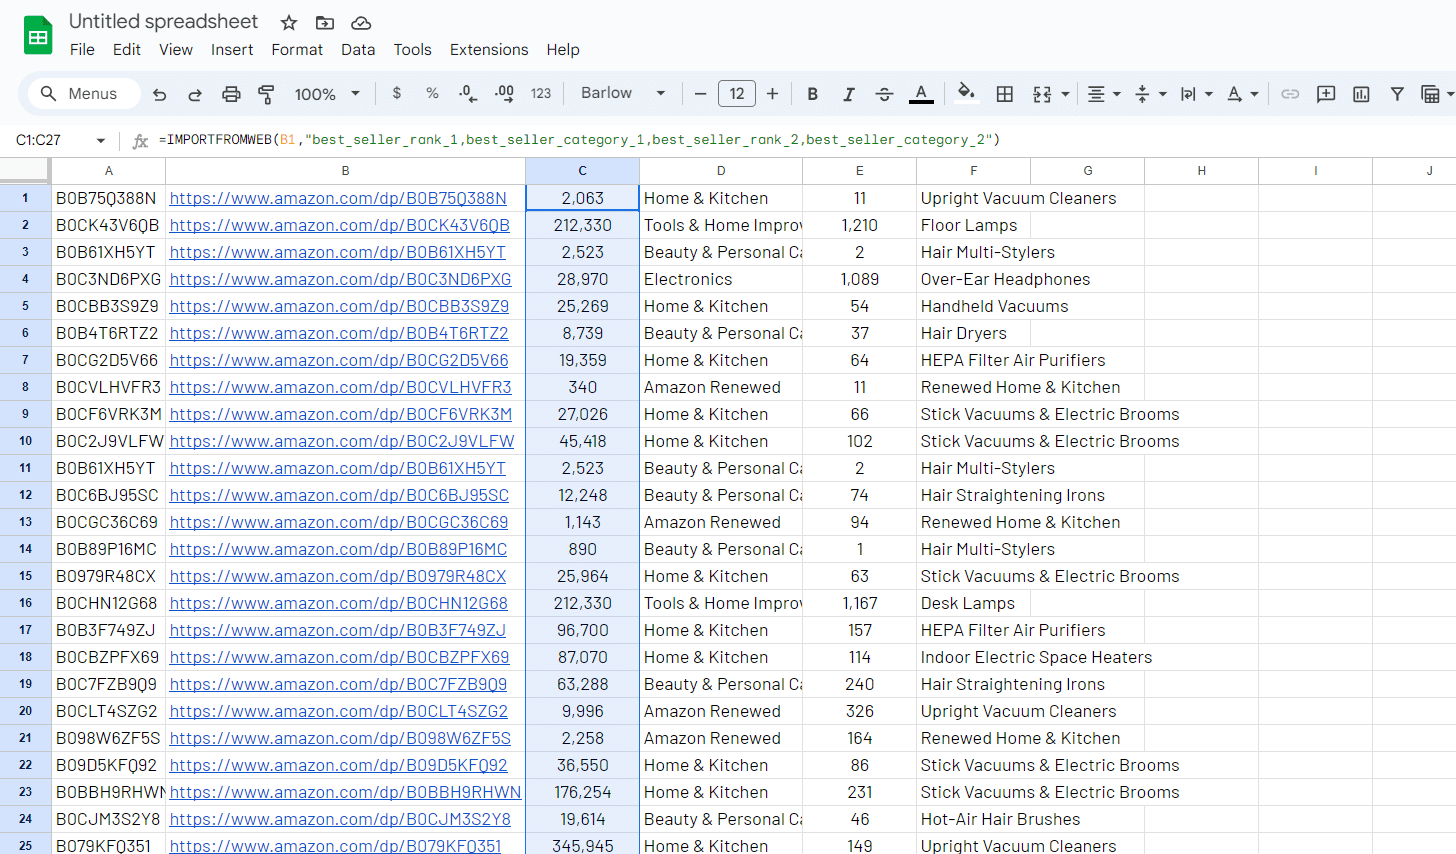1456x854 pixels.
Task: Click the Undo arrow icon
Action: [159, 94]
